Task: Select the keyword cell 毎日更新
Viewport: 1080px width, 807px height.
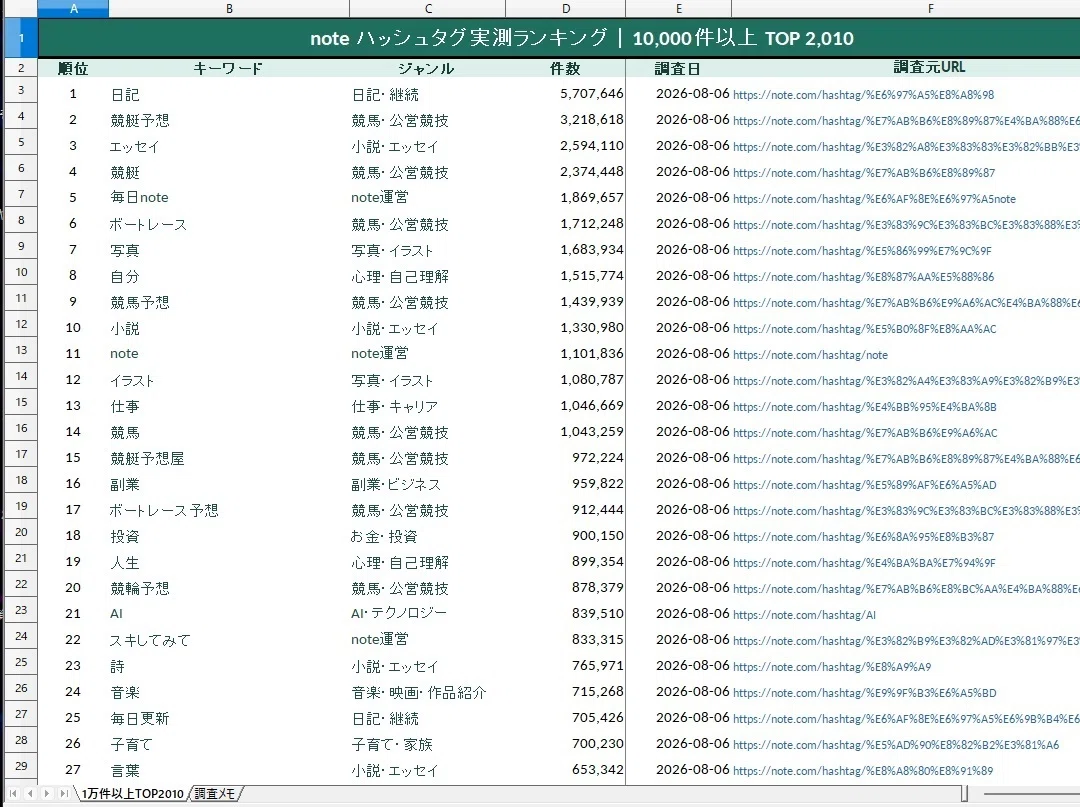Action: (140, 718)
